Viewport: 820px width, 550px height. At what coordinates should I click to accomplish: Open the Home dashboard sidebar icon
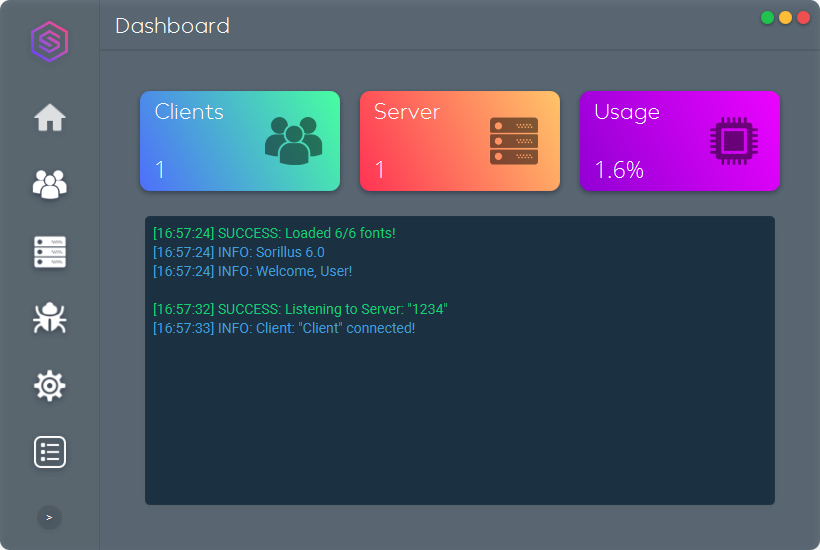(x=50, y=117)
